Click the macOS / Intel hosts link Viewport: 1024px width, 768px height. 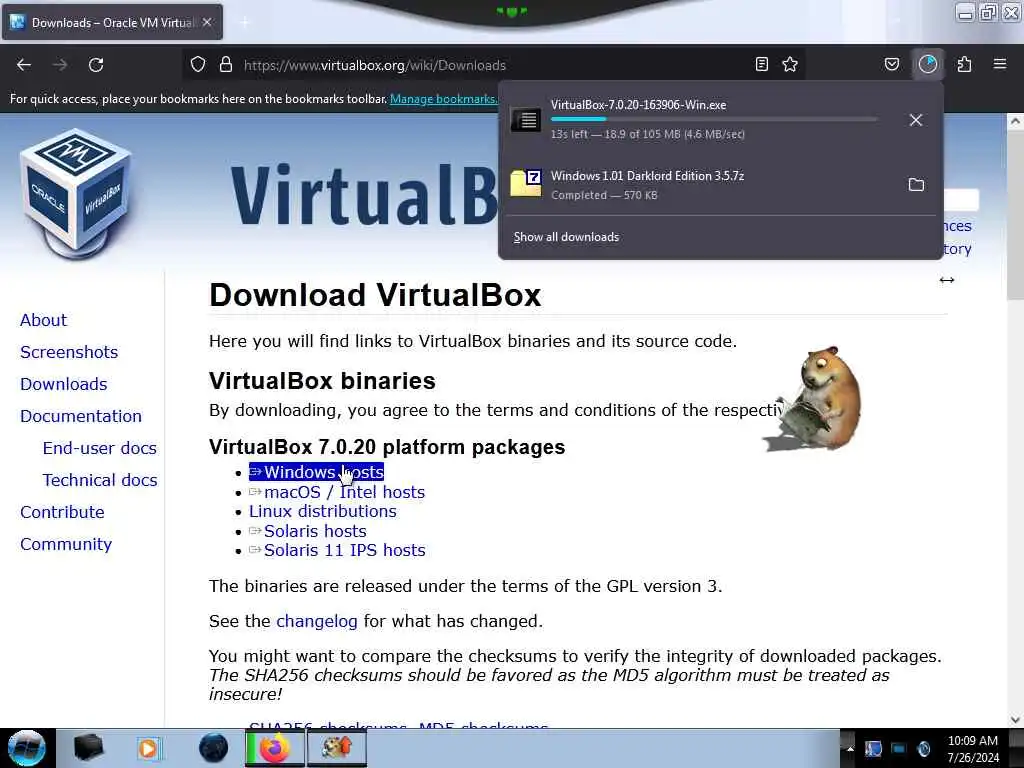pos(337,492)
